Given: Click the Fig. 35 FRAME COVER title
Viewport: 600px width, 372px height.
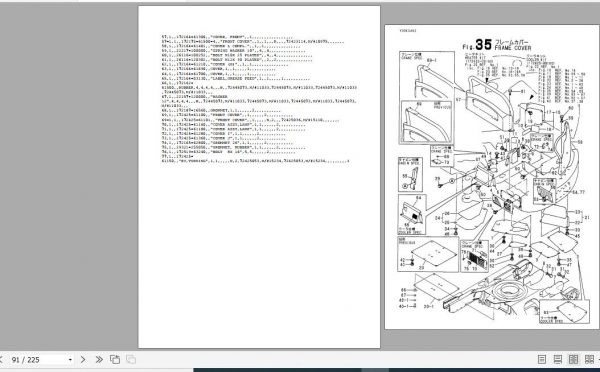Looking at the screenshot, I should (x=497, y=45).
